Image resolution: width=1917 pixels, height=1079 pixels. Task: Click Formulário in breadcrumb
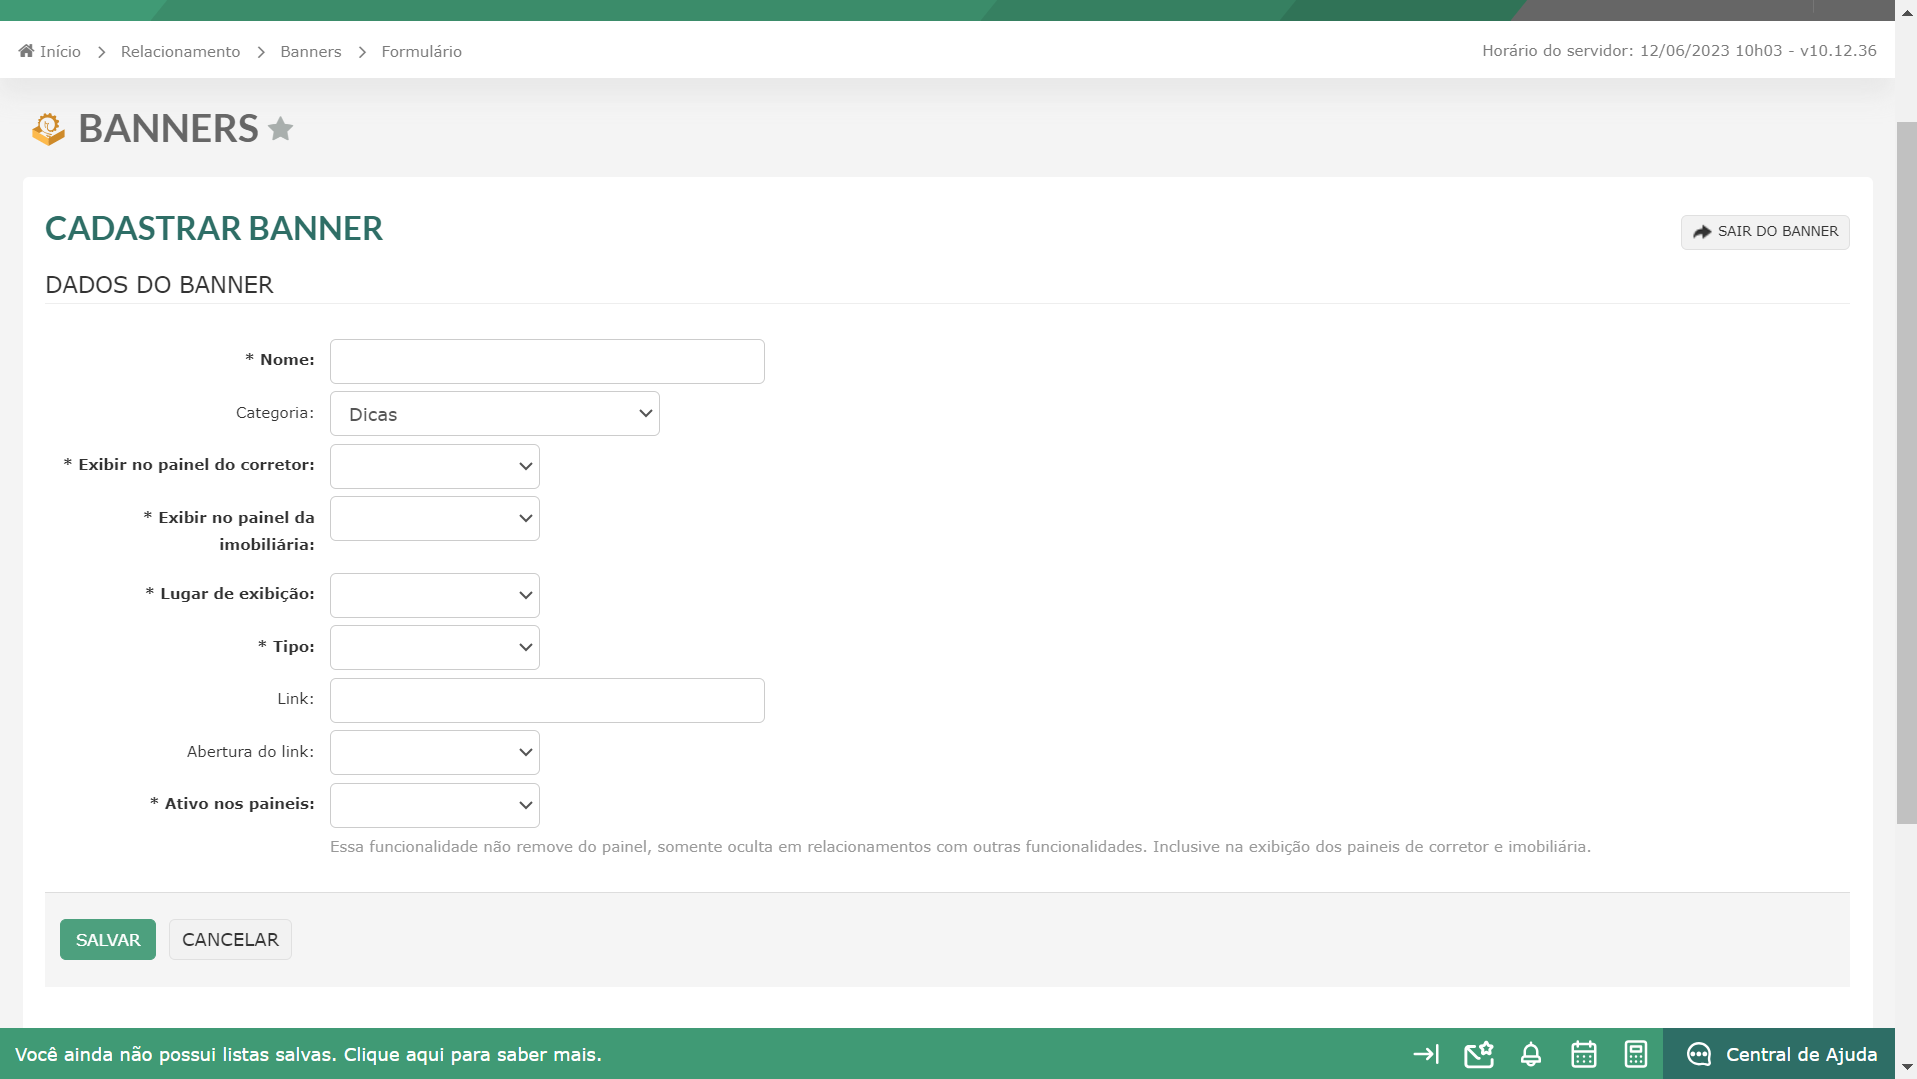pos(421,51)
